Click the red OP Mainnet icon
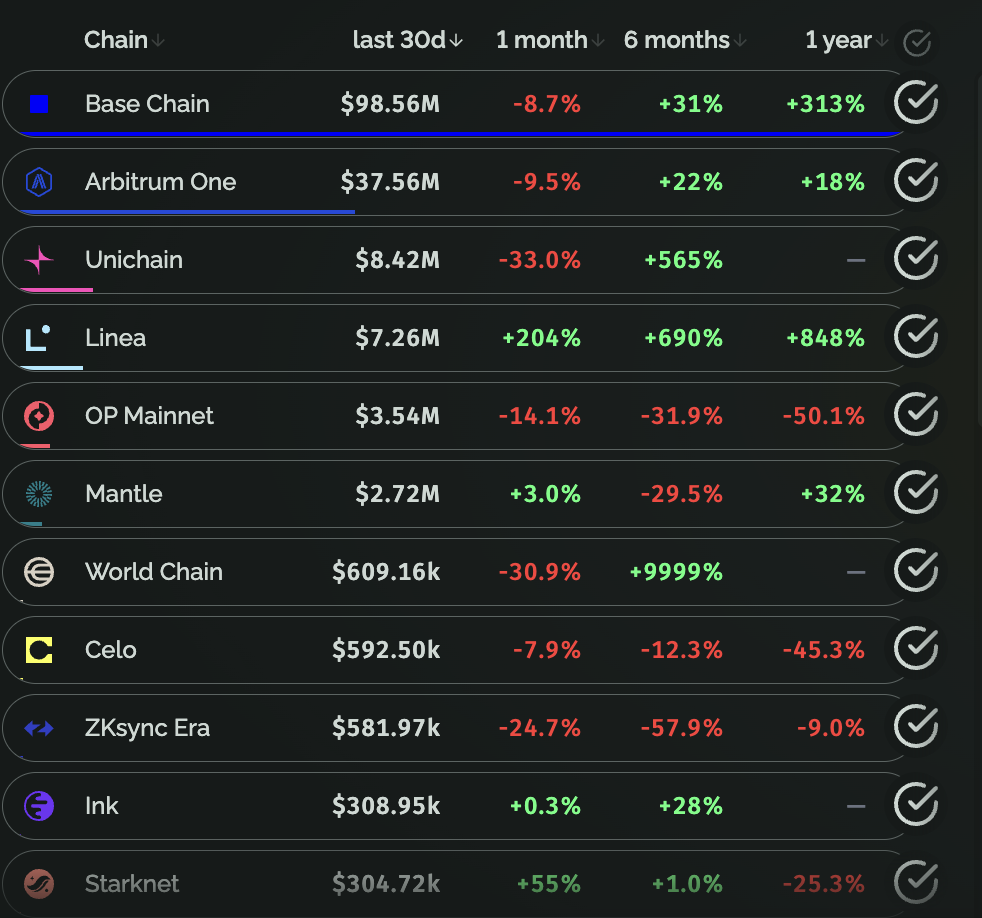The width and height of the screenshot is (982, 918). click(x=39, y=416)
